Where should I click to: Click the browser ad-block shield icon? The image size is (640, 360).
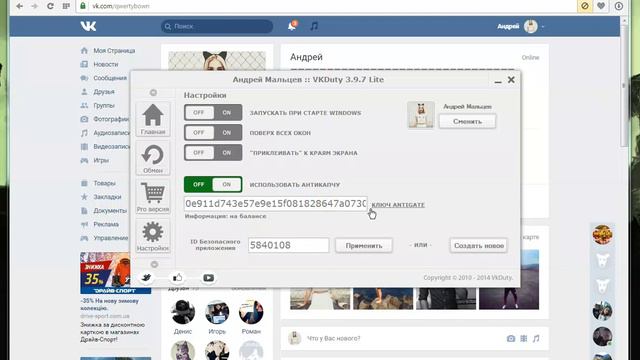(585, 6)
